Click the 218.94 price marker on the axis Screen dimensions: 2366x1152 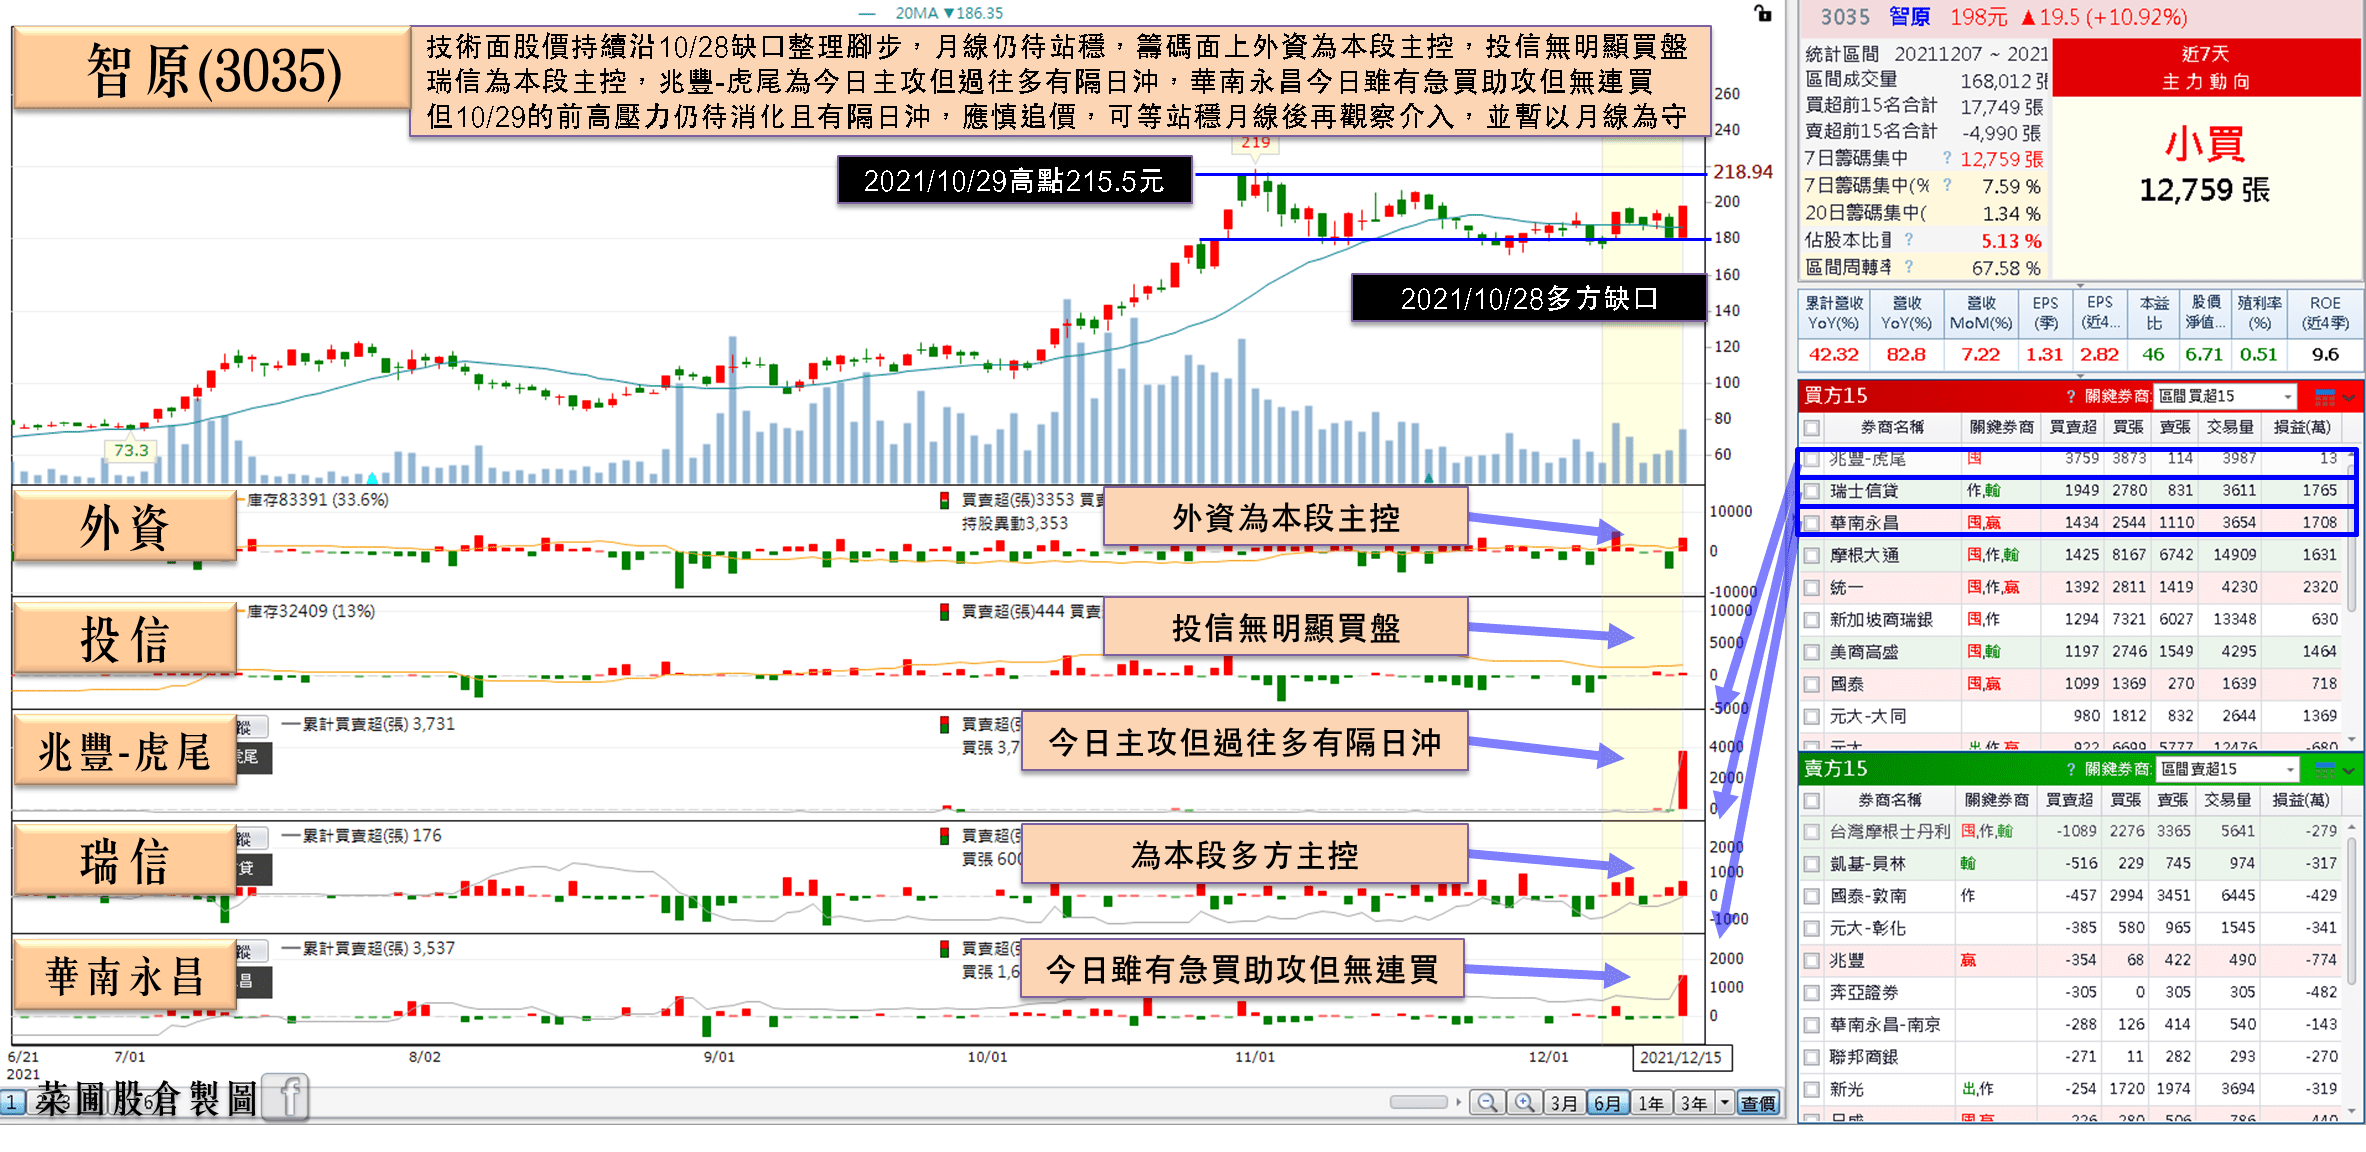coord(1743,172)
